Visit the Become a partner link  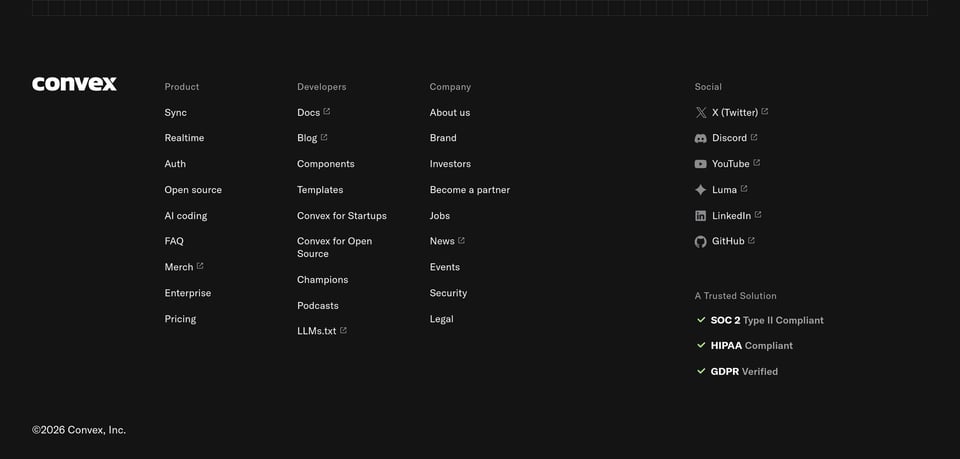470,190
